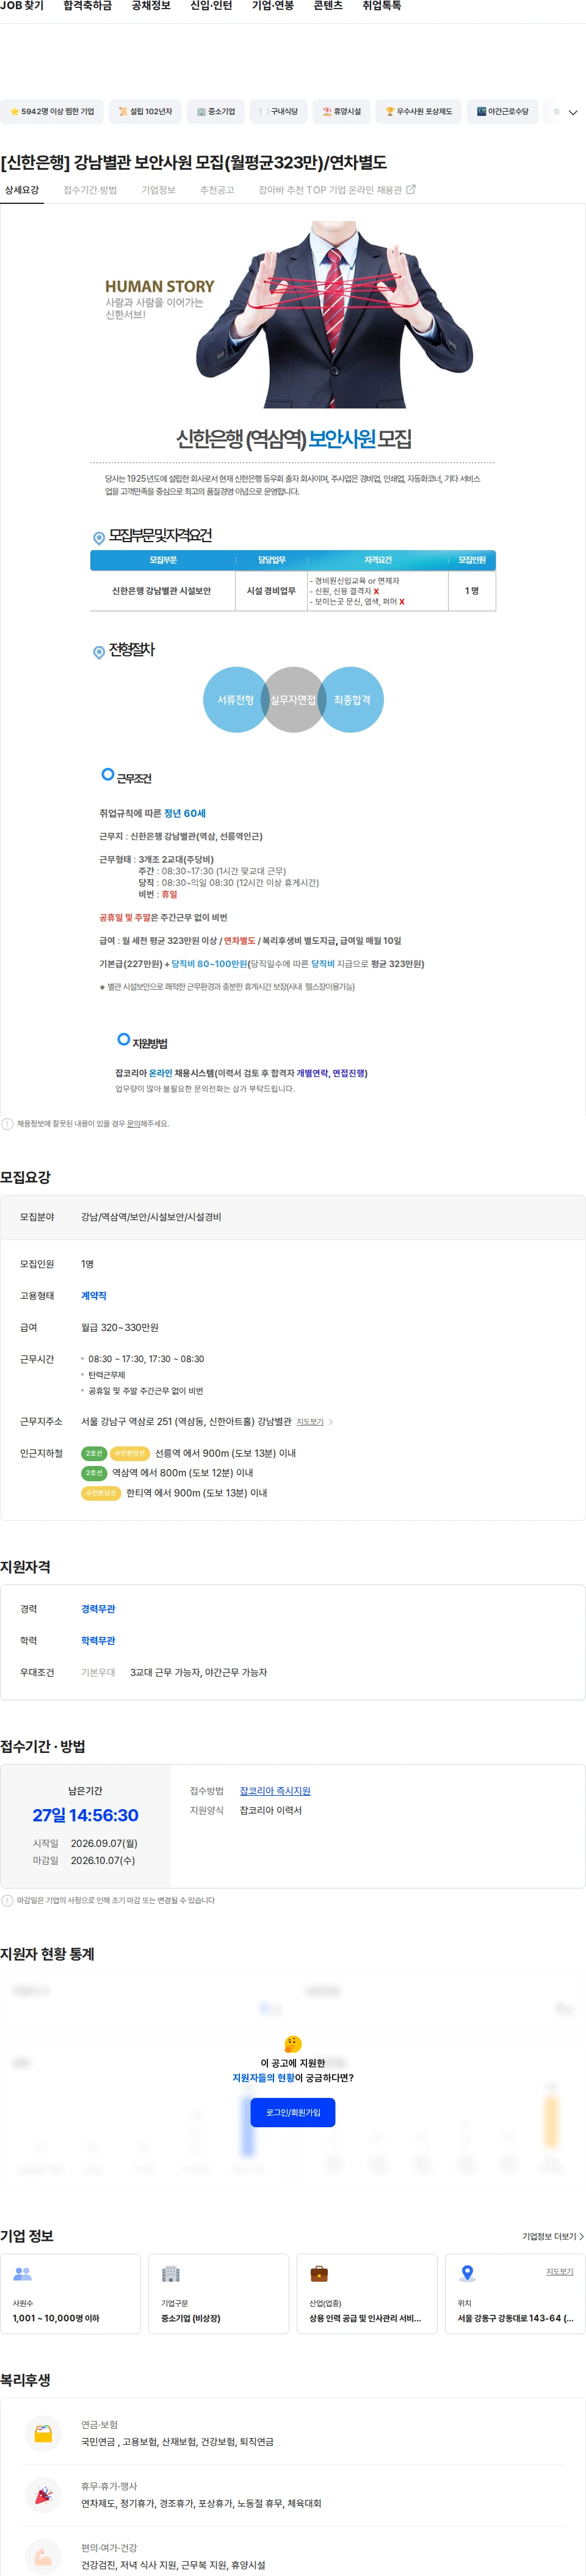The image size is (586, 2576).
Task: Click the job title 신한은행 강남별관 보안사원 모집
Action: click(x=193, y=162)
